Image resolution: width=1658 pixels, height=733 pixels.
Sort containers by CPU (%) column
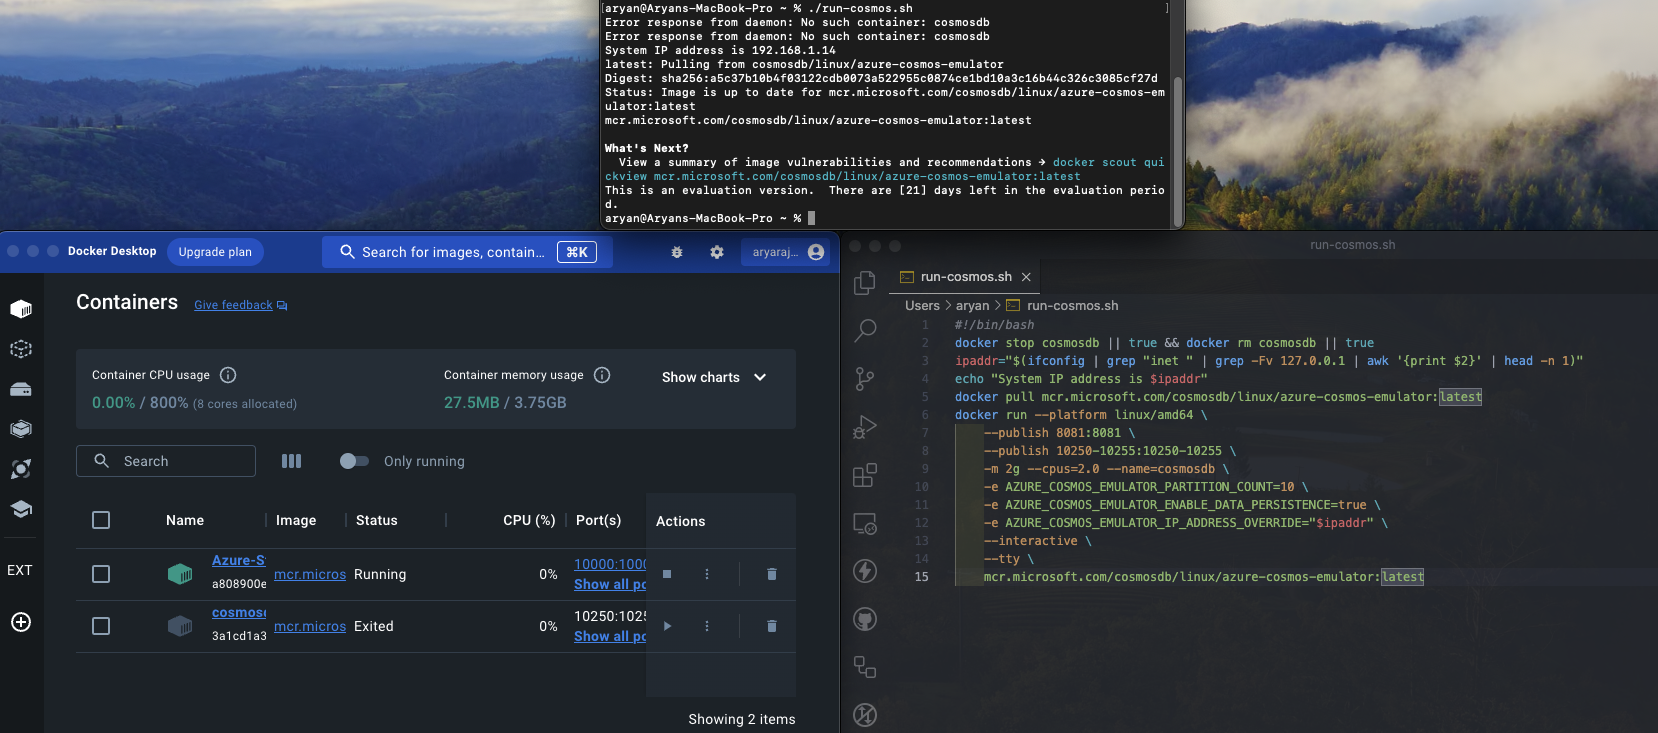(x=529, y=520)
